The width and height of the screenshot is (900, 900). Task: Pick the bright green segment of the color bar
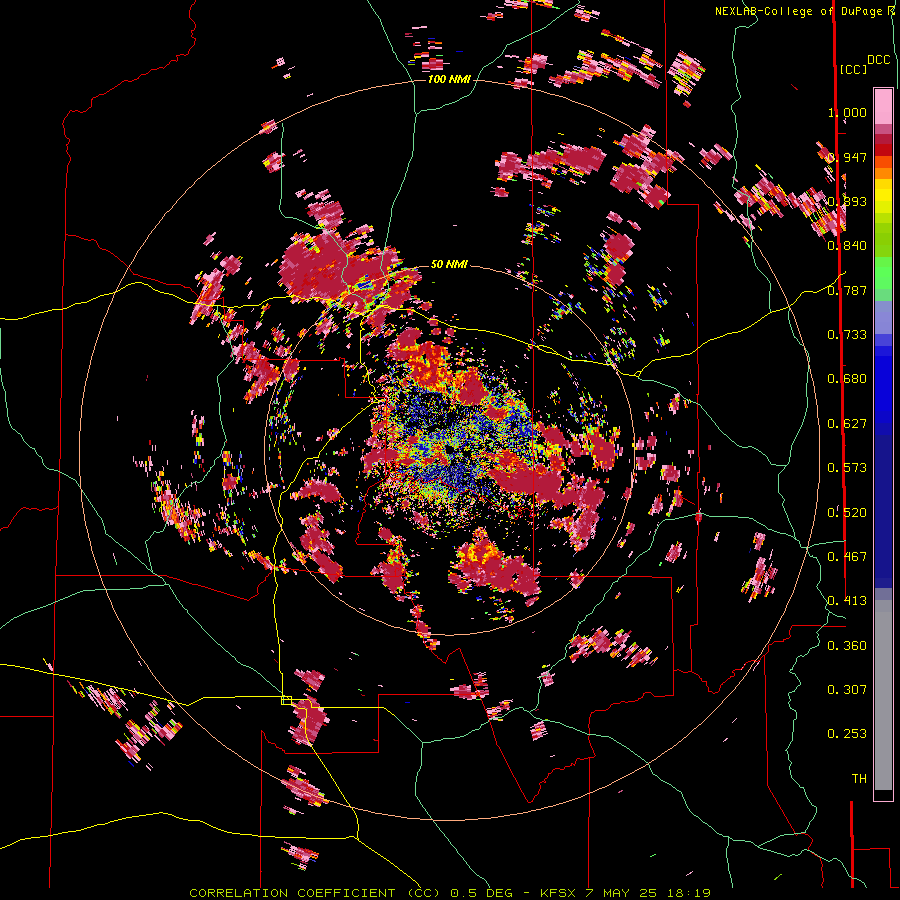click(x=883, y=273)
